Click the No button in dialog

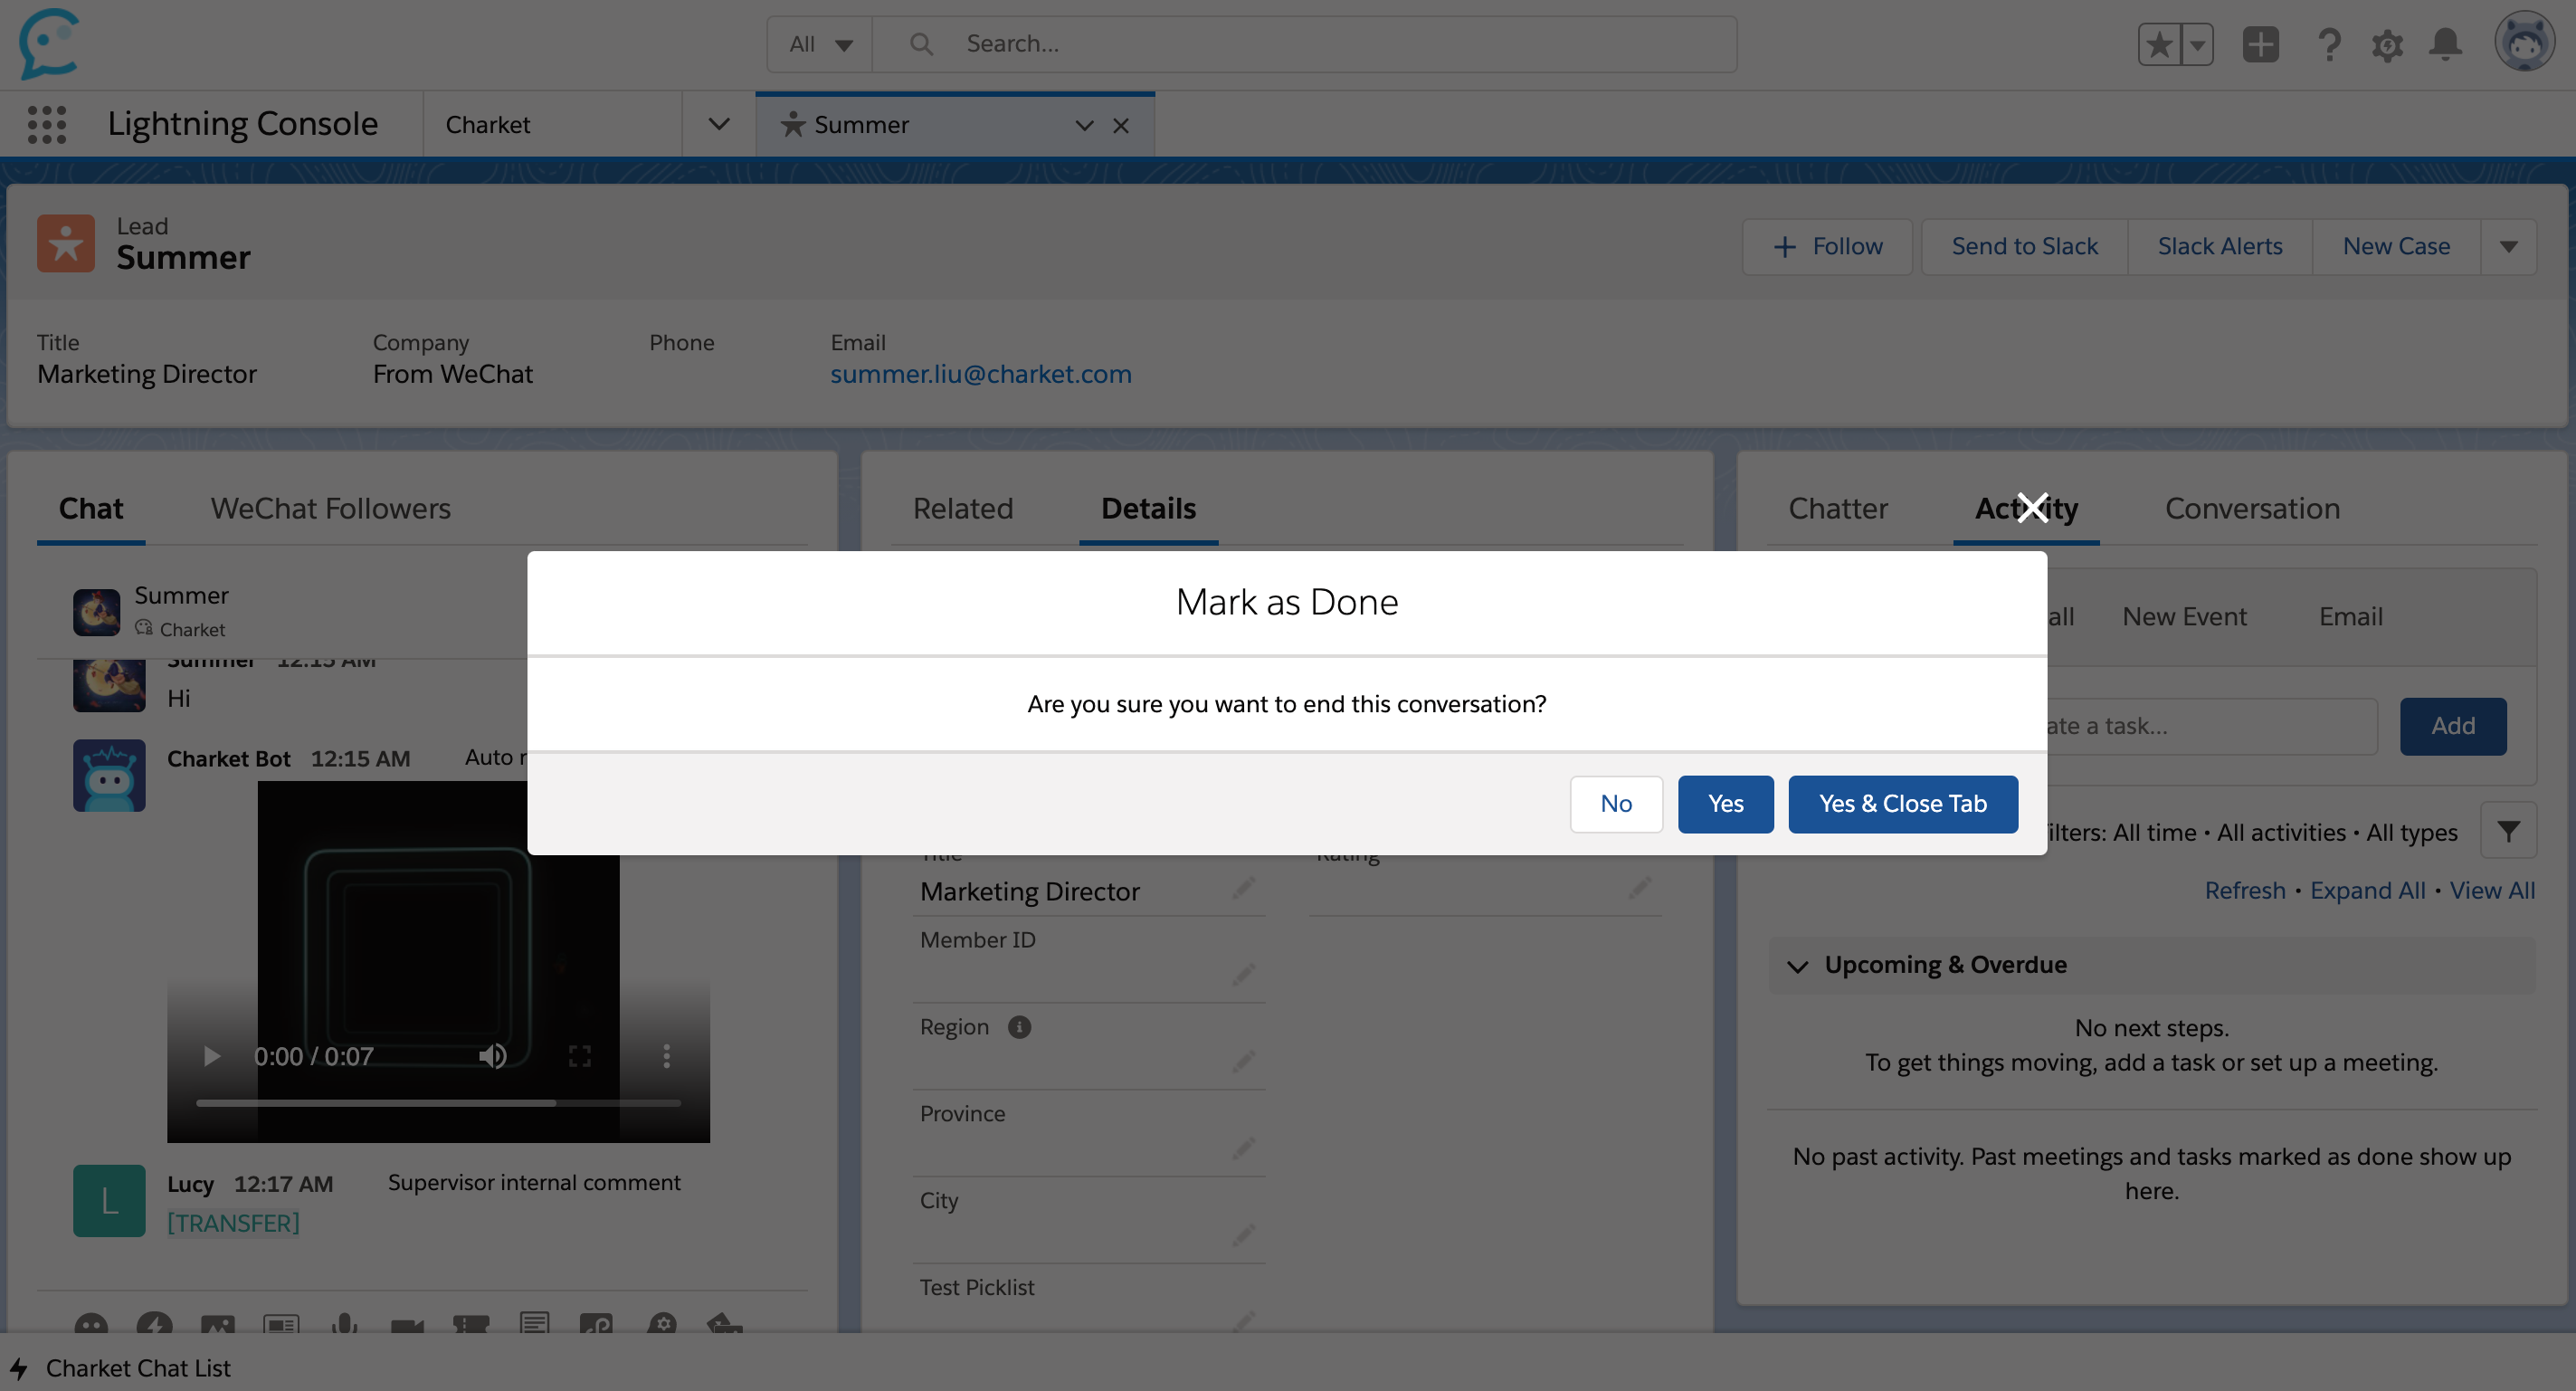click(1615, 804)
